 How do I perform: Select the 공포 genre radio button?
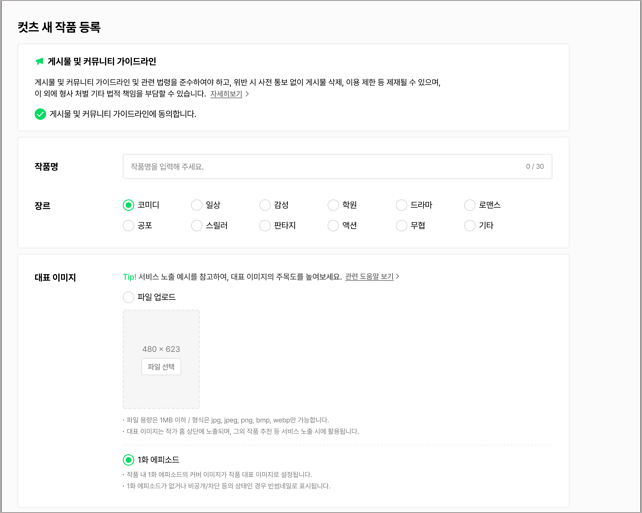click(x=129, y=226)
